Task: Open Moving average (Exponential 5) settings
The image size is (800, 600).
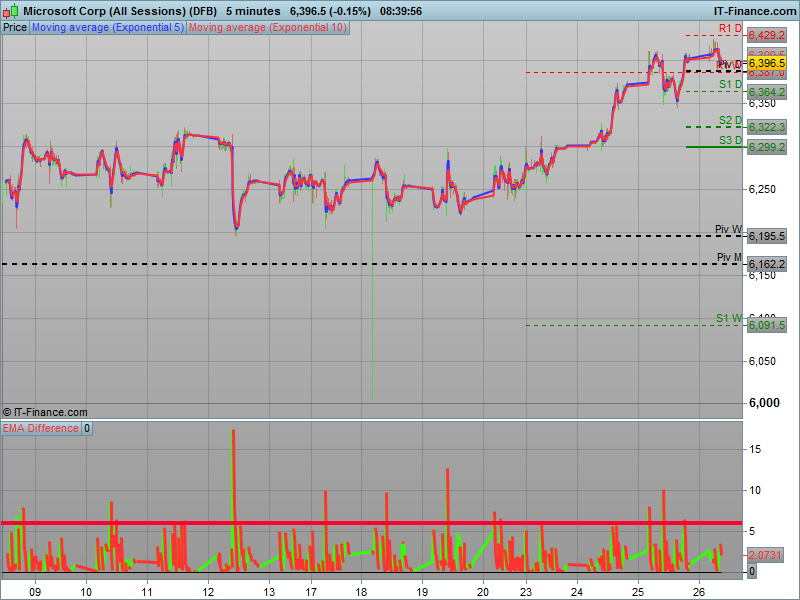Action: [108, 28]
